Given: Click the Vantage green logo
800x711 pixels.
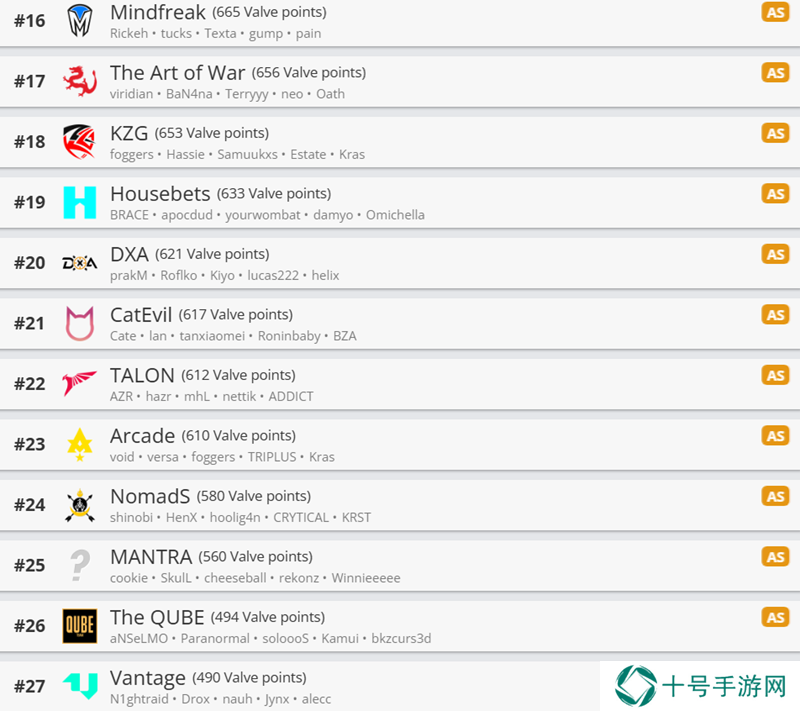Looking at the screenshot, I should point(80,686).
